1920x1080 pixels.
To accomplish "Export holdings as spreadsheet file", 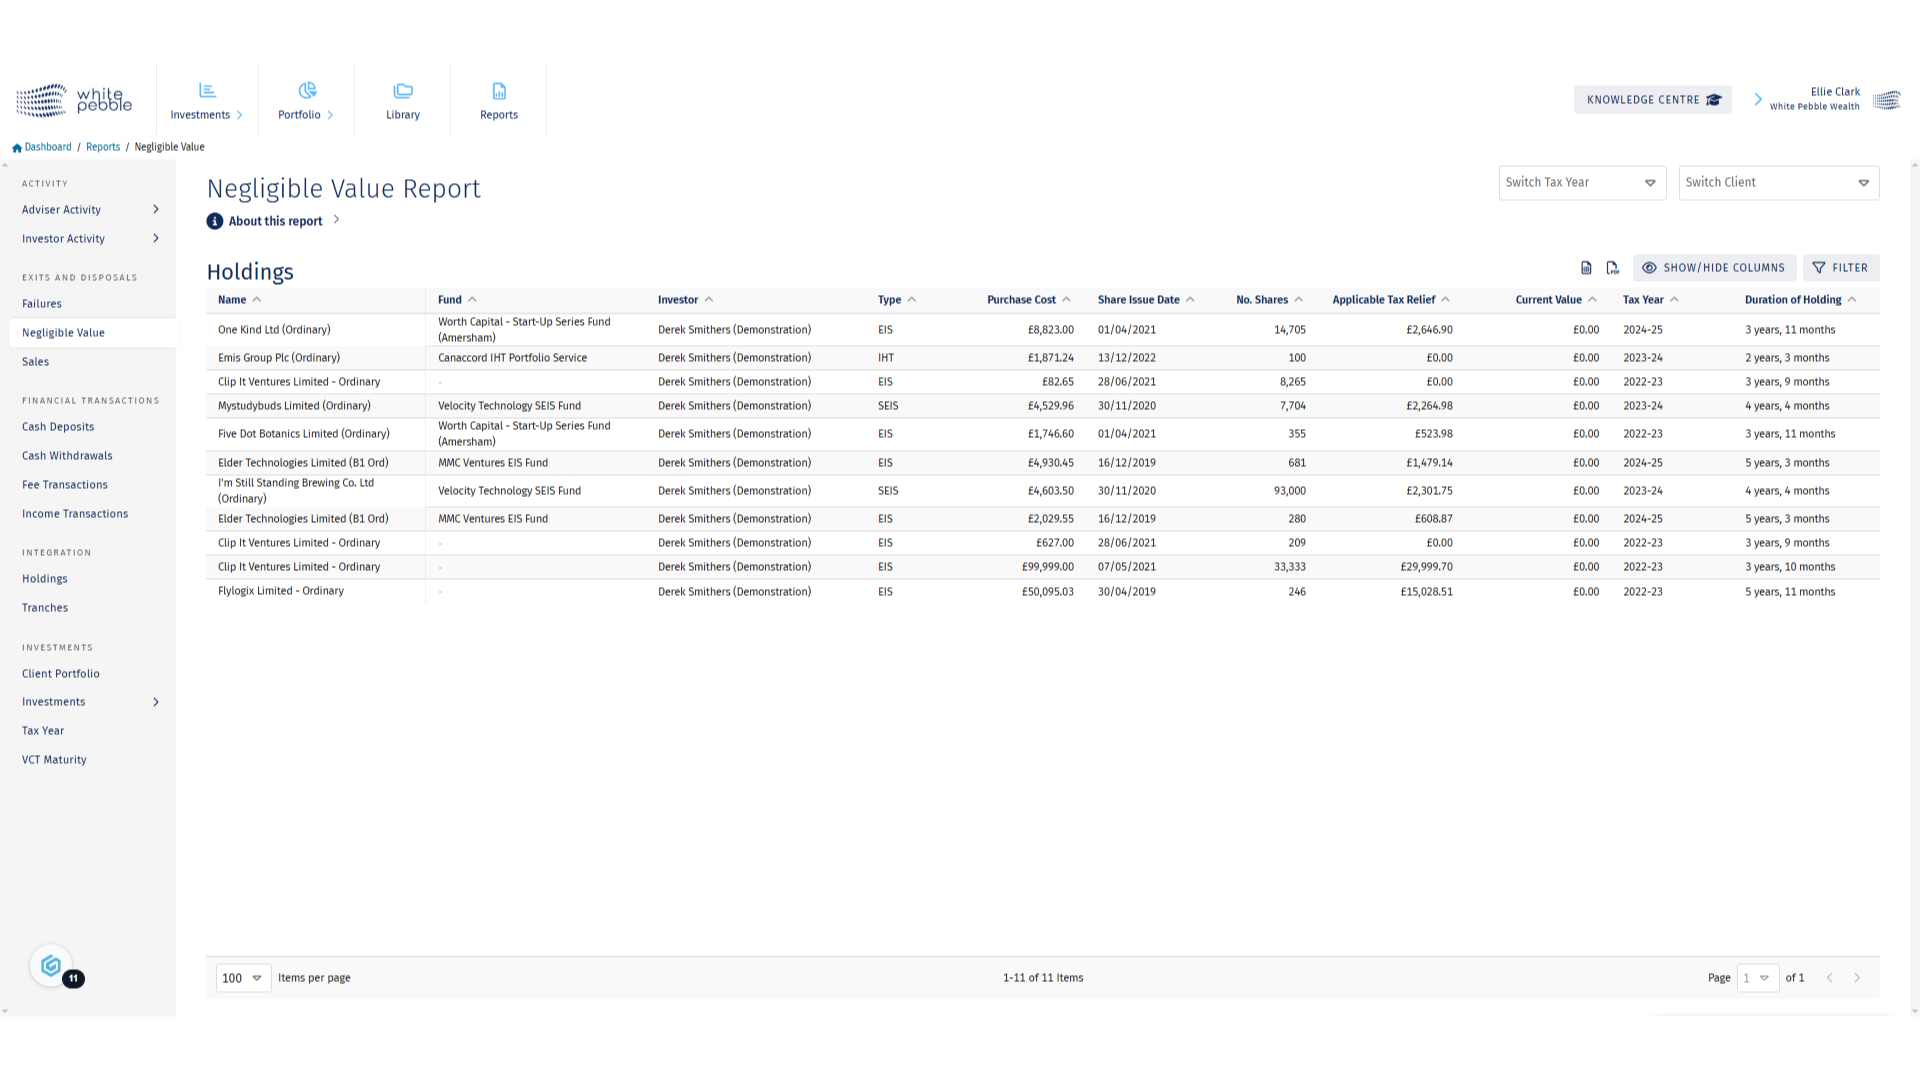I will point(1586,268).
